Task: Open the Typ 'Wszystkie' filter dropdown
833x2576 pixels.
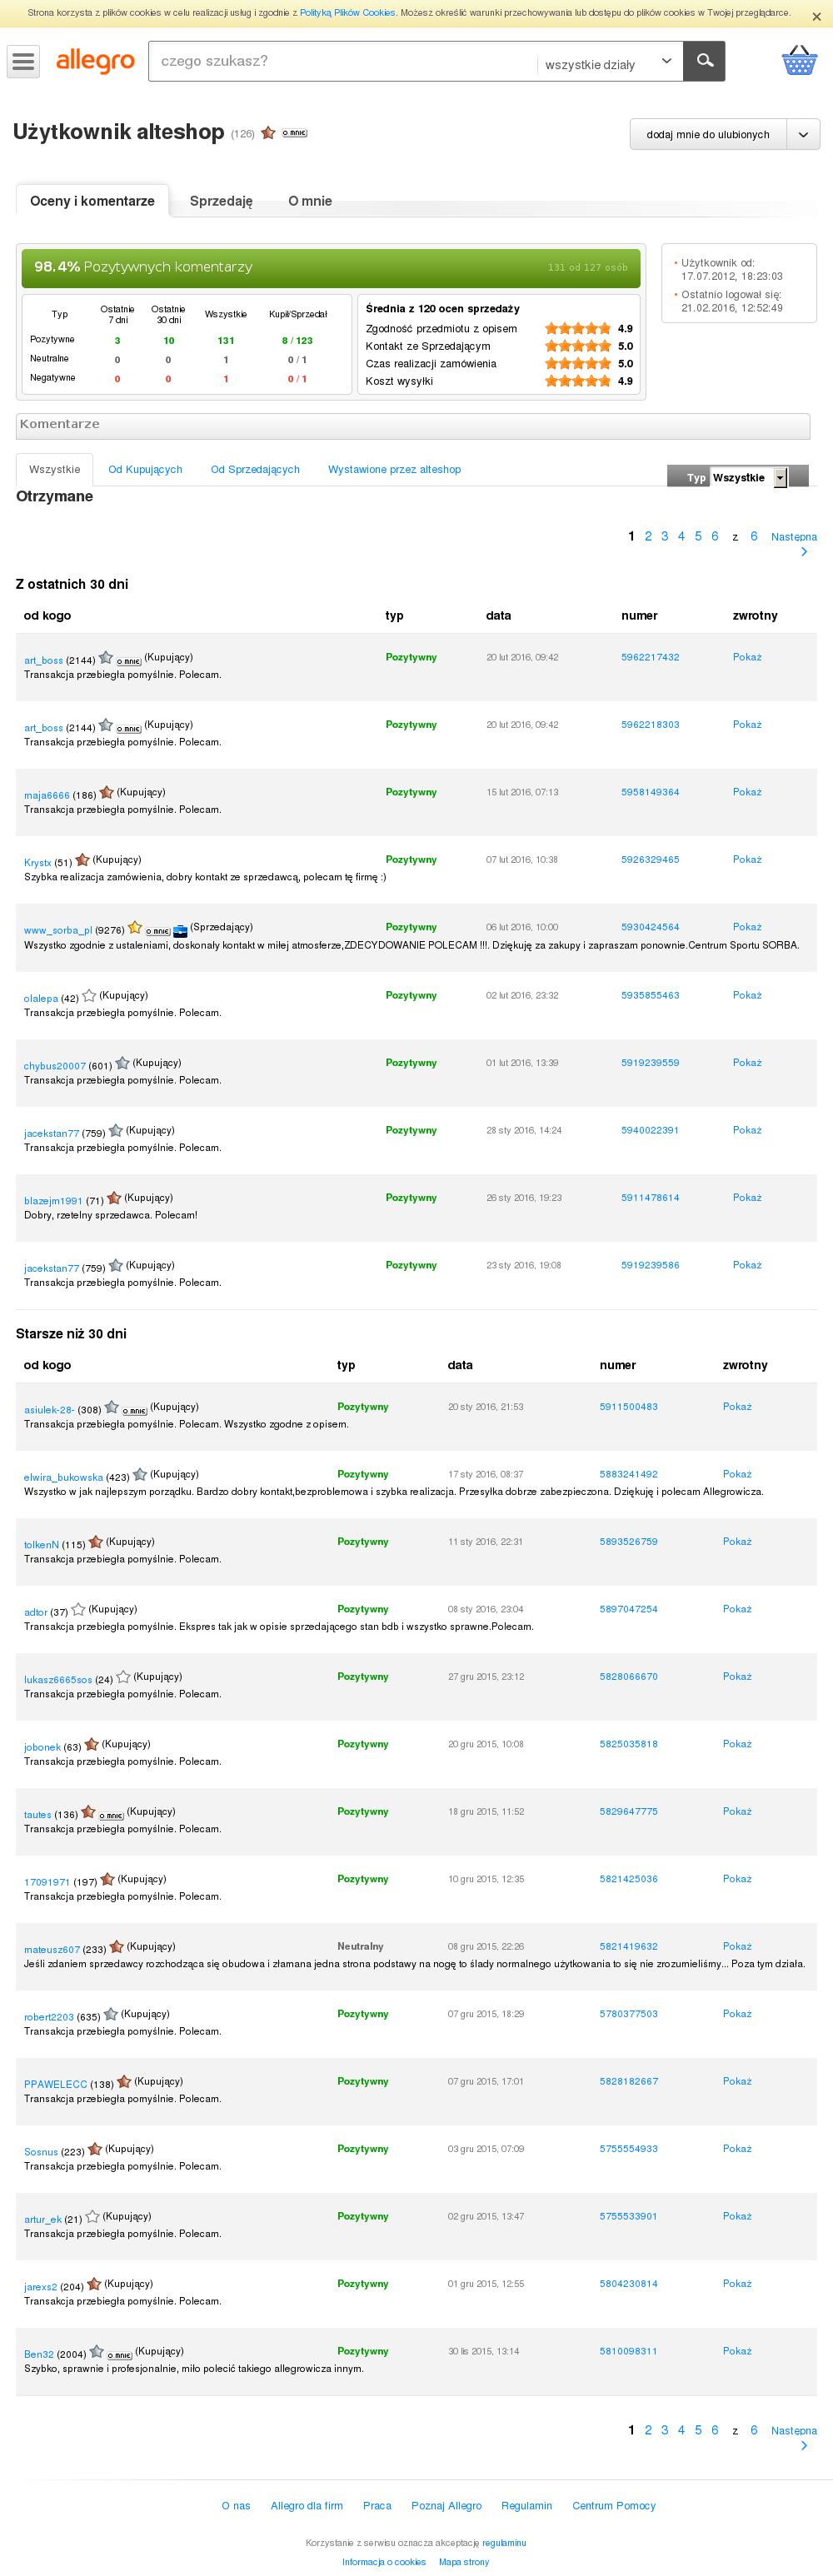Action: [x=749, y=478]
